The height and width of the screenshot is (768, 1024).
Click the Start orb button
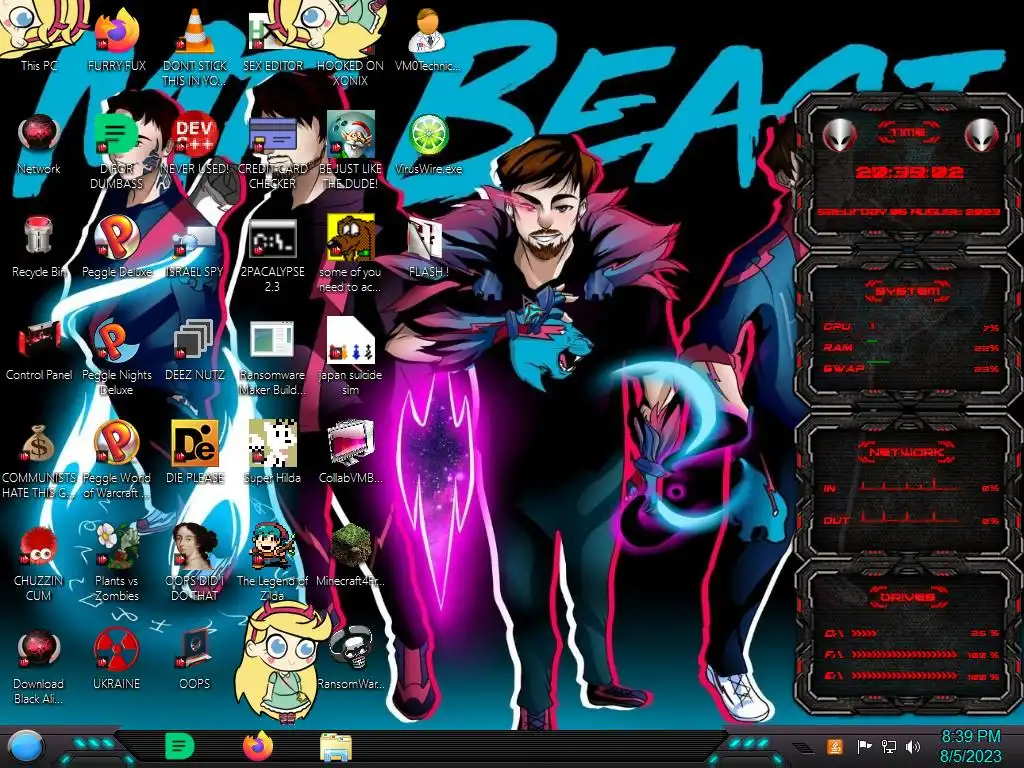coord(25,746)
